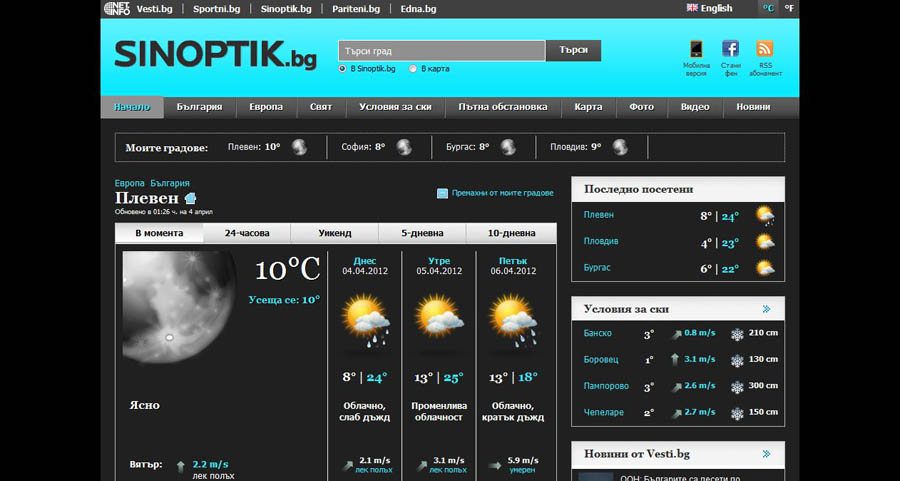Open the Карта menu item

[588, 107]
